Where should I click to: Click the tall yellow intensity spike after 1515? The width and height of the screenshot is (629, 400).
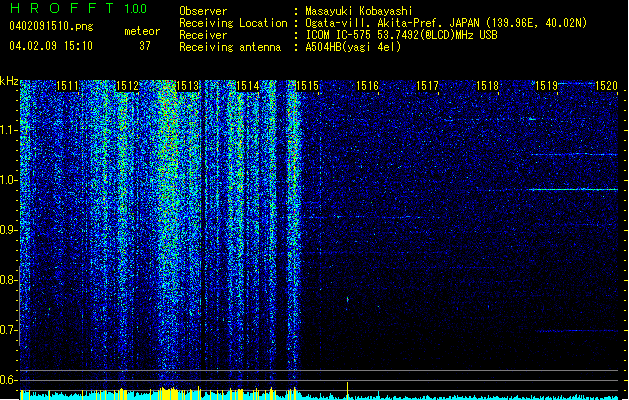point(347,390)
